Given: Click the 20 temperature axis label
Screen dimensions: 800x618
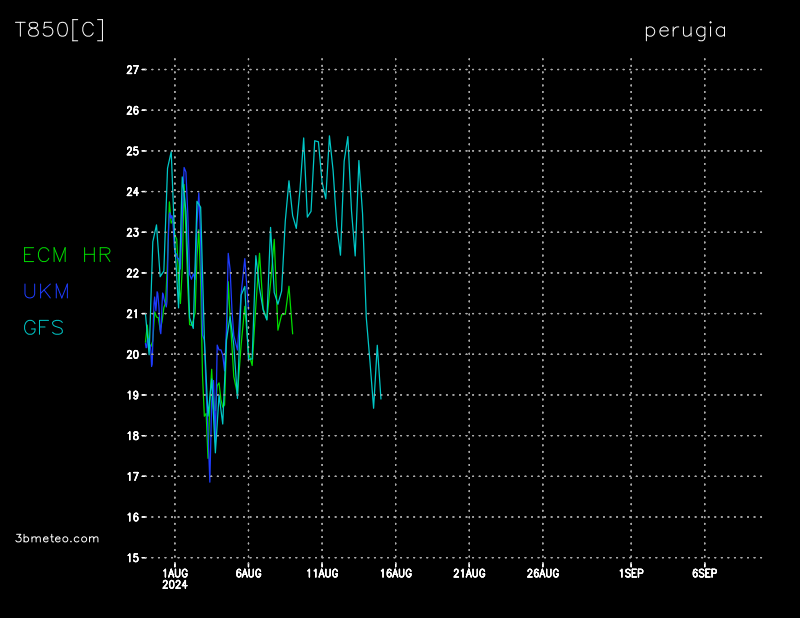Looking at the screenshot, I should click(132, 355).
